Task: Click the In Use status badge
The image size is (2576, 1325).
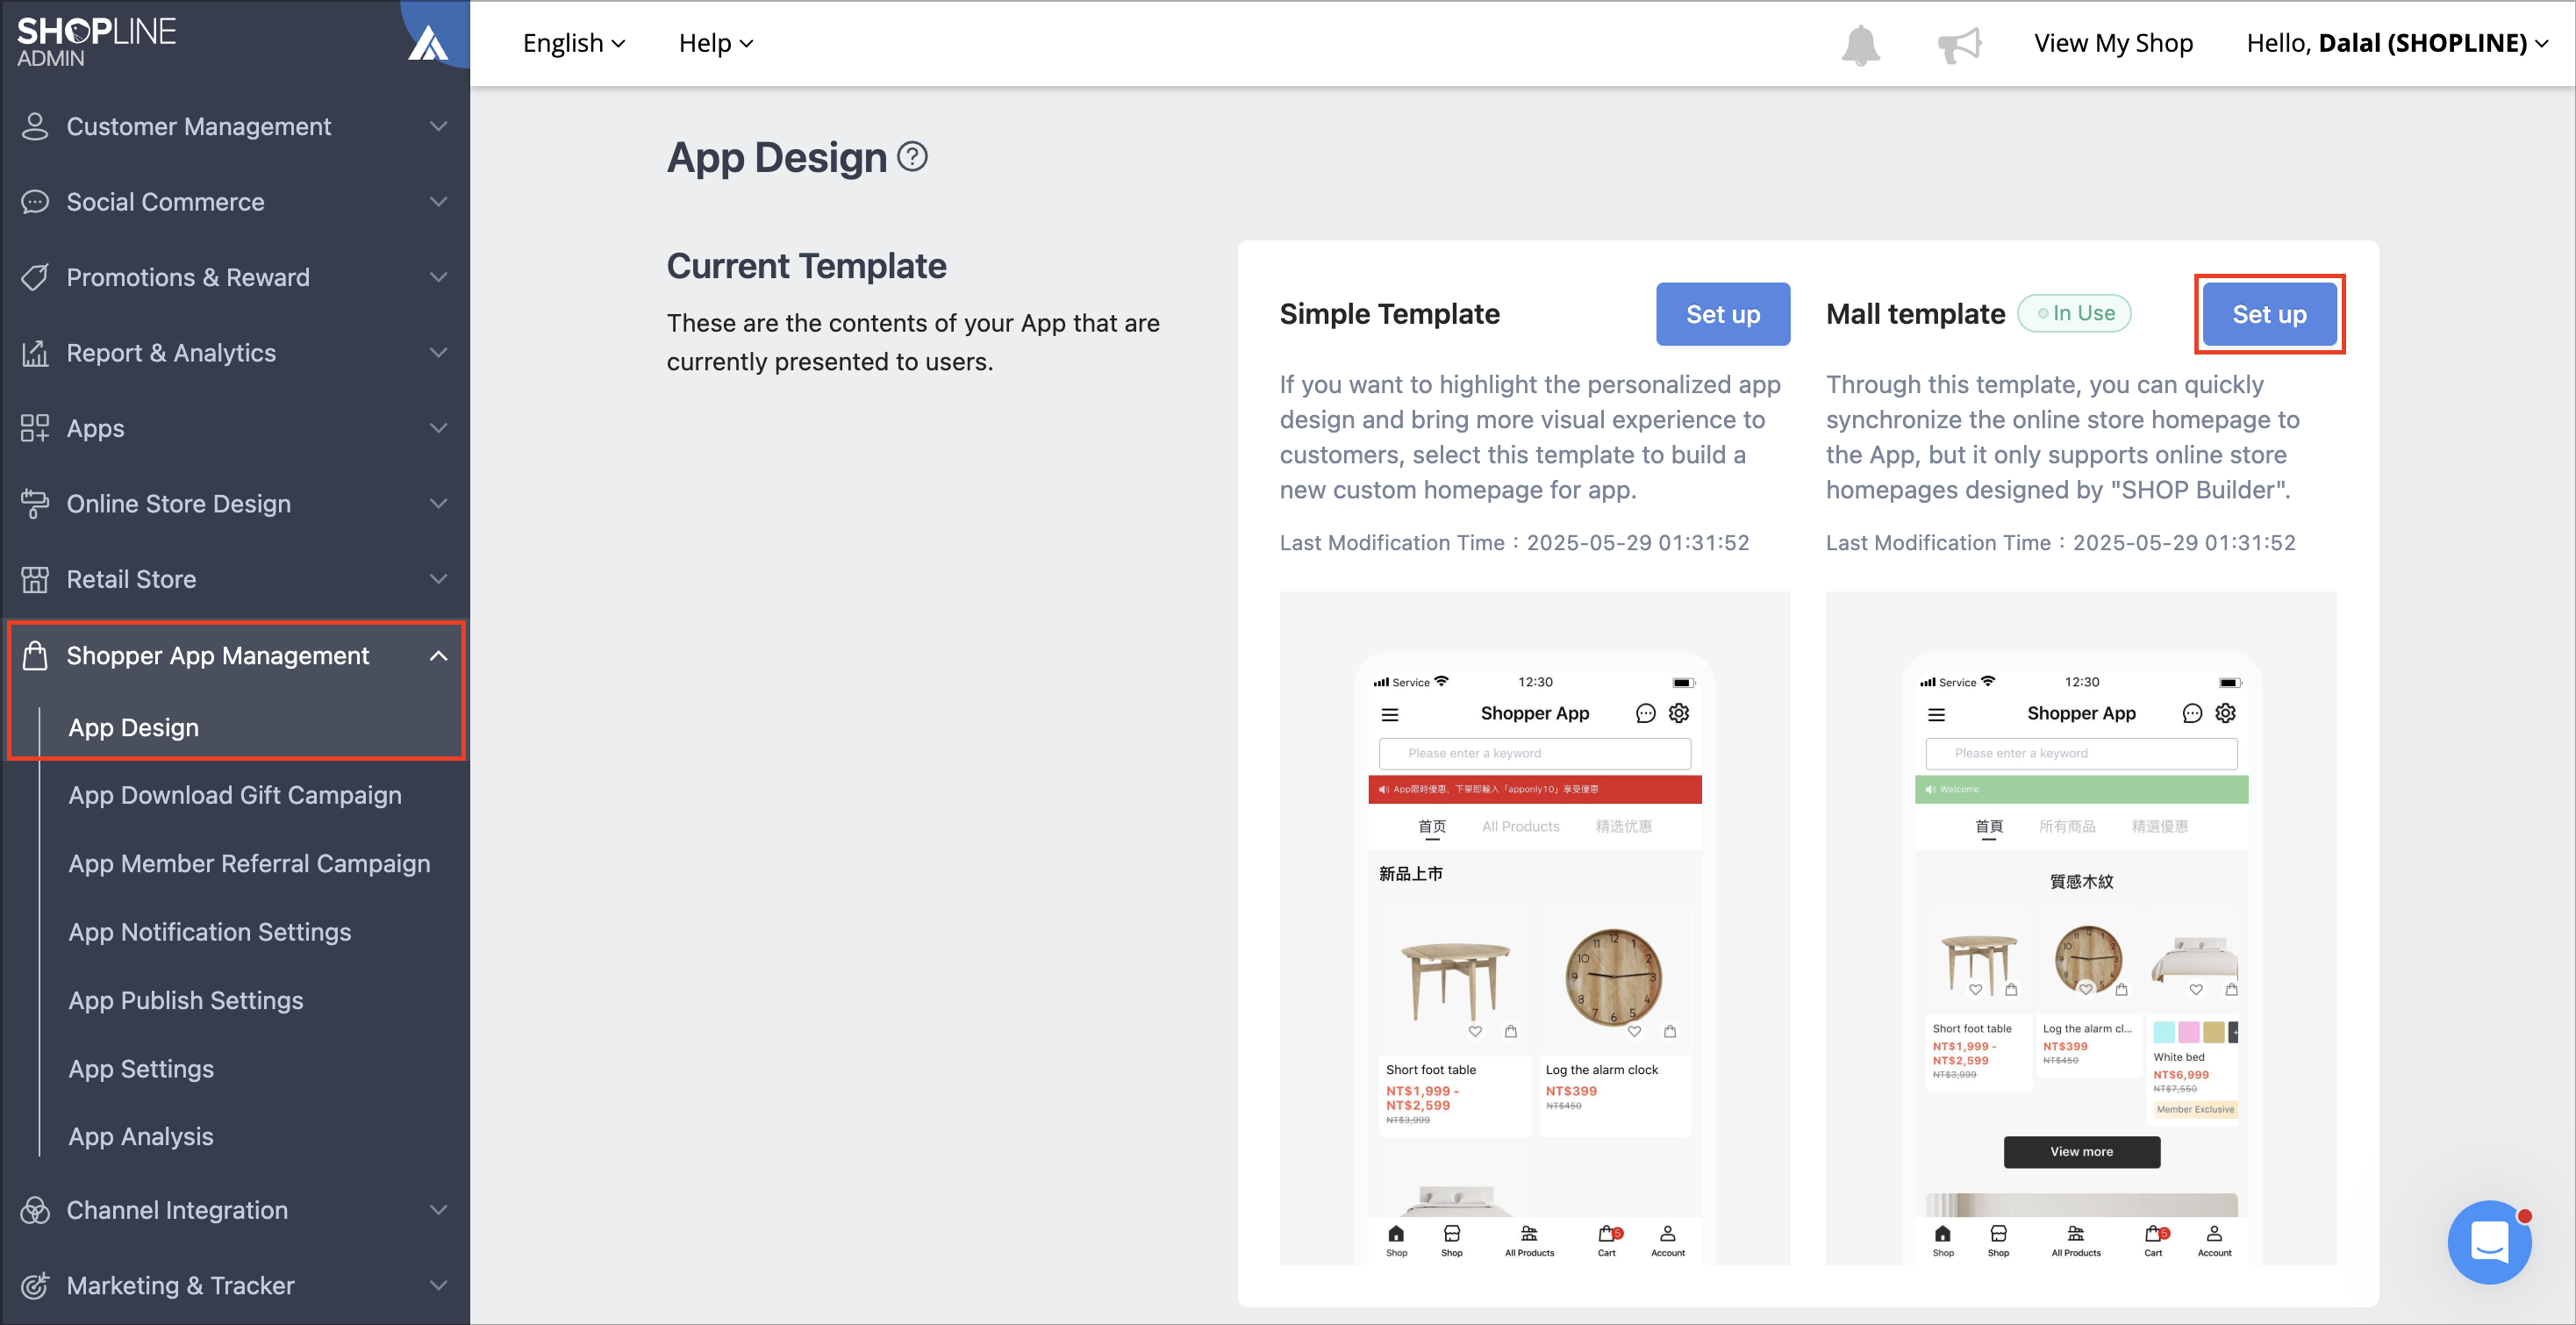Action: pos(2074,313)
